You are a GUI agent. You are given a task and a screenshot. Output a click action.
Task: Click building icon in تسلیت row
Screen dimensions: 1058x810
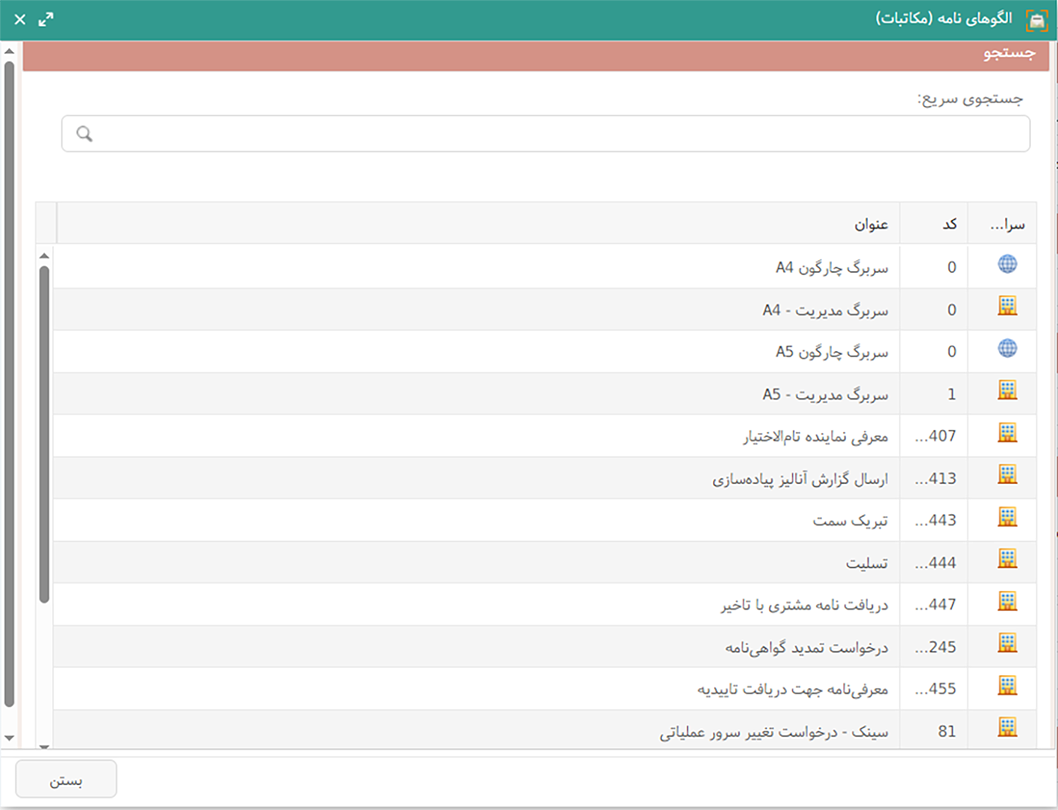(x=1007, y=560)
